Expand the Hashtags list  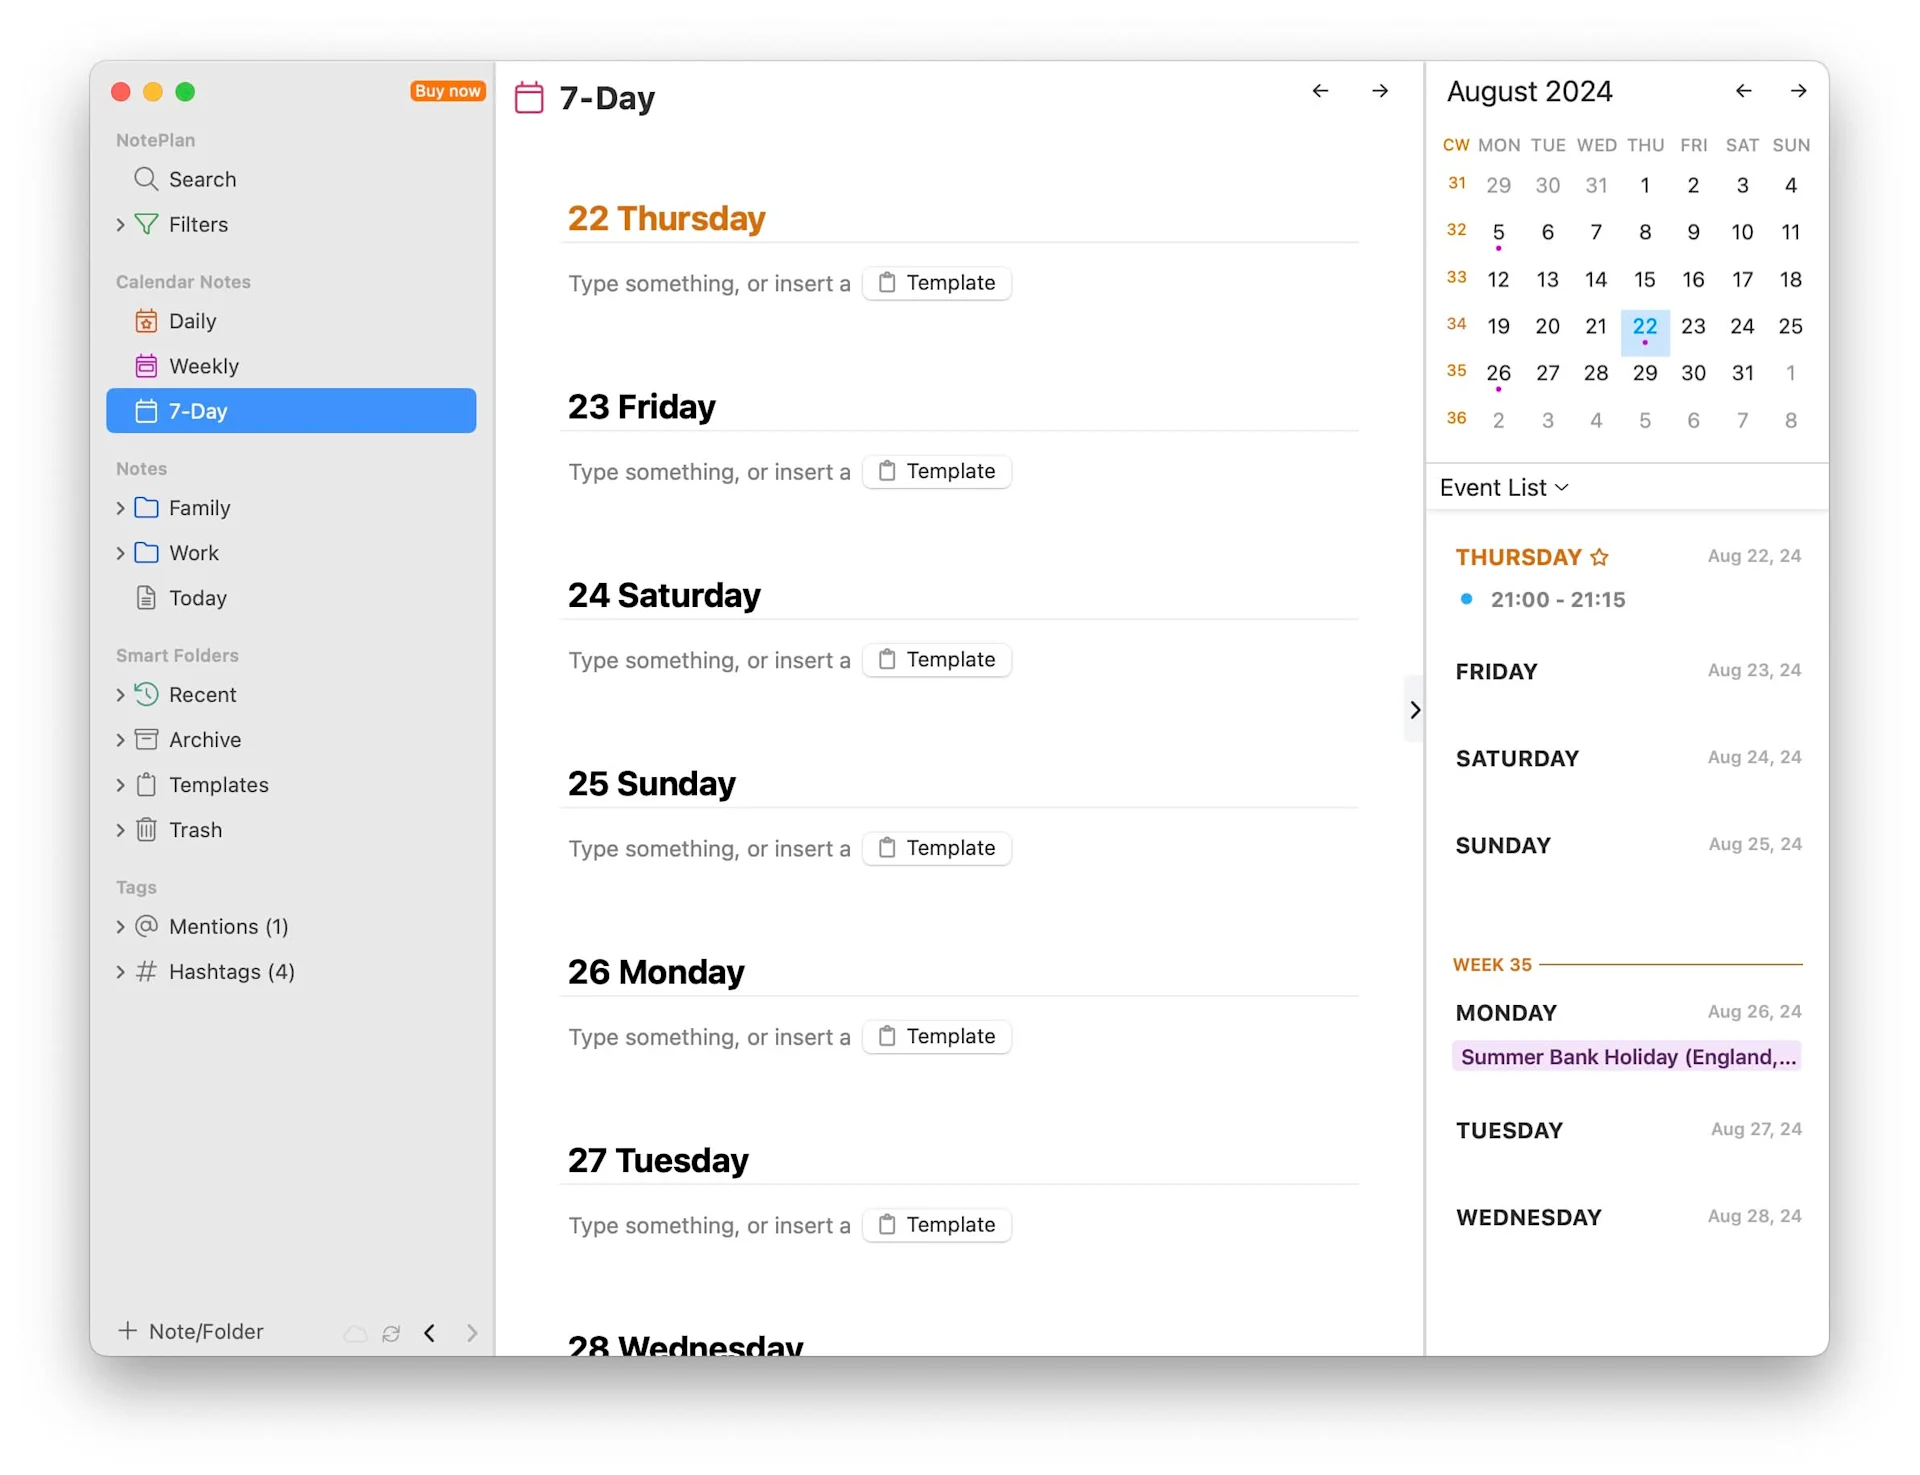[x=119, y=971]
